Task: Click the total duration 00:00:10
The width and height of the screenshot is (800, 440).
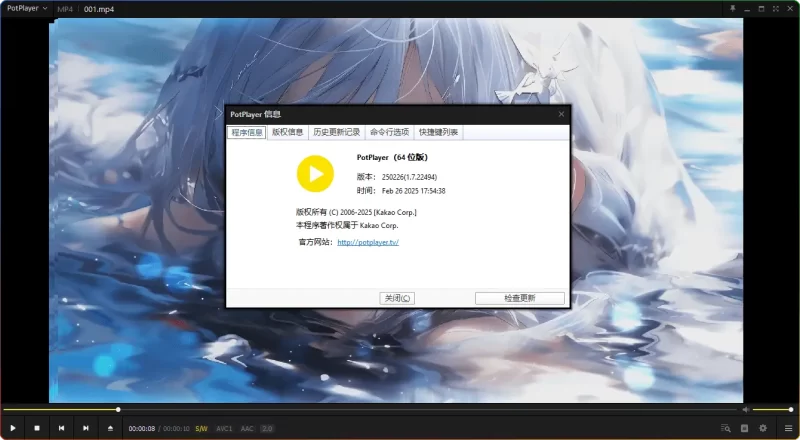Action: click(176, 429)
